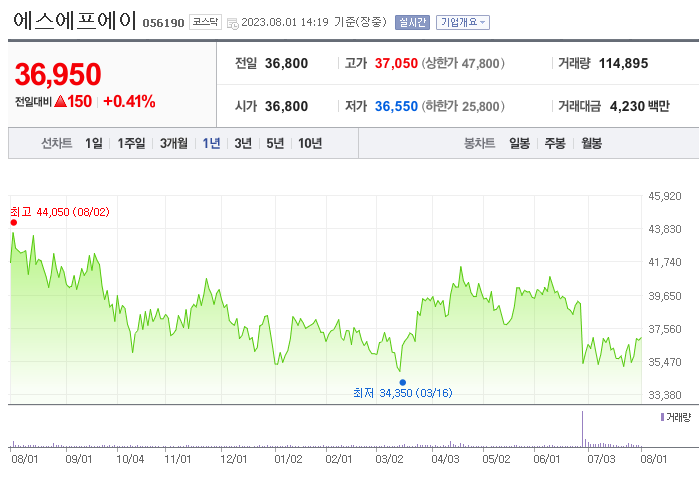The width and height of the screenshot is (699, 481).
Task: Click the 실시간 real-time badge
Action: 412,22
